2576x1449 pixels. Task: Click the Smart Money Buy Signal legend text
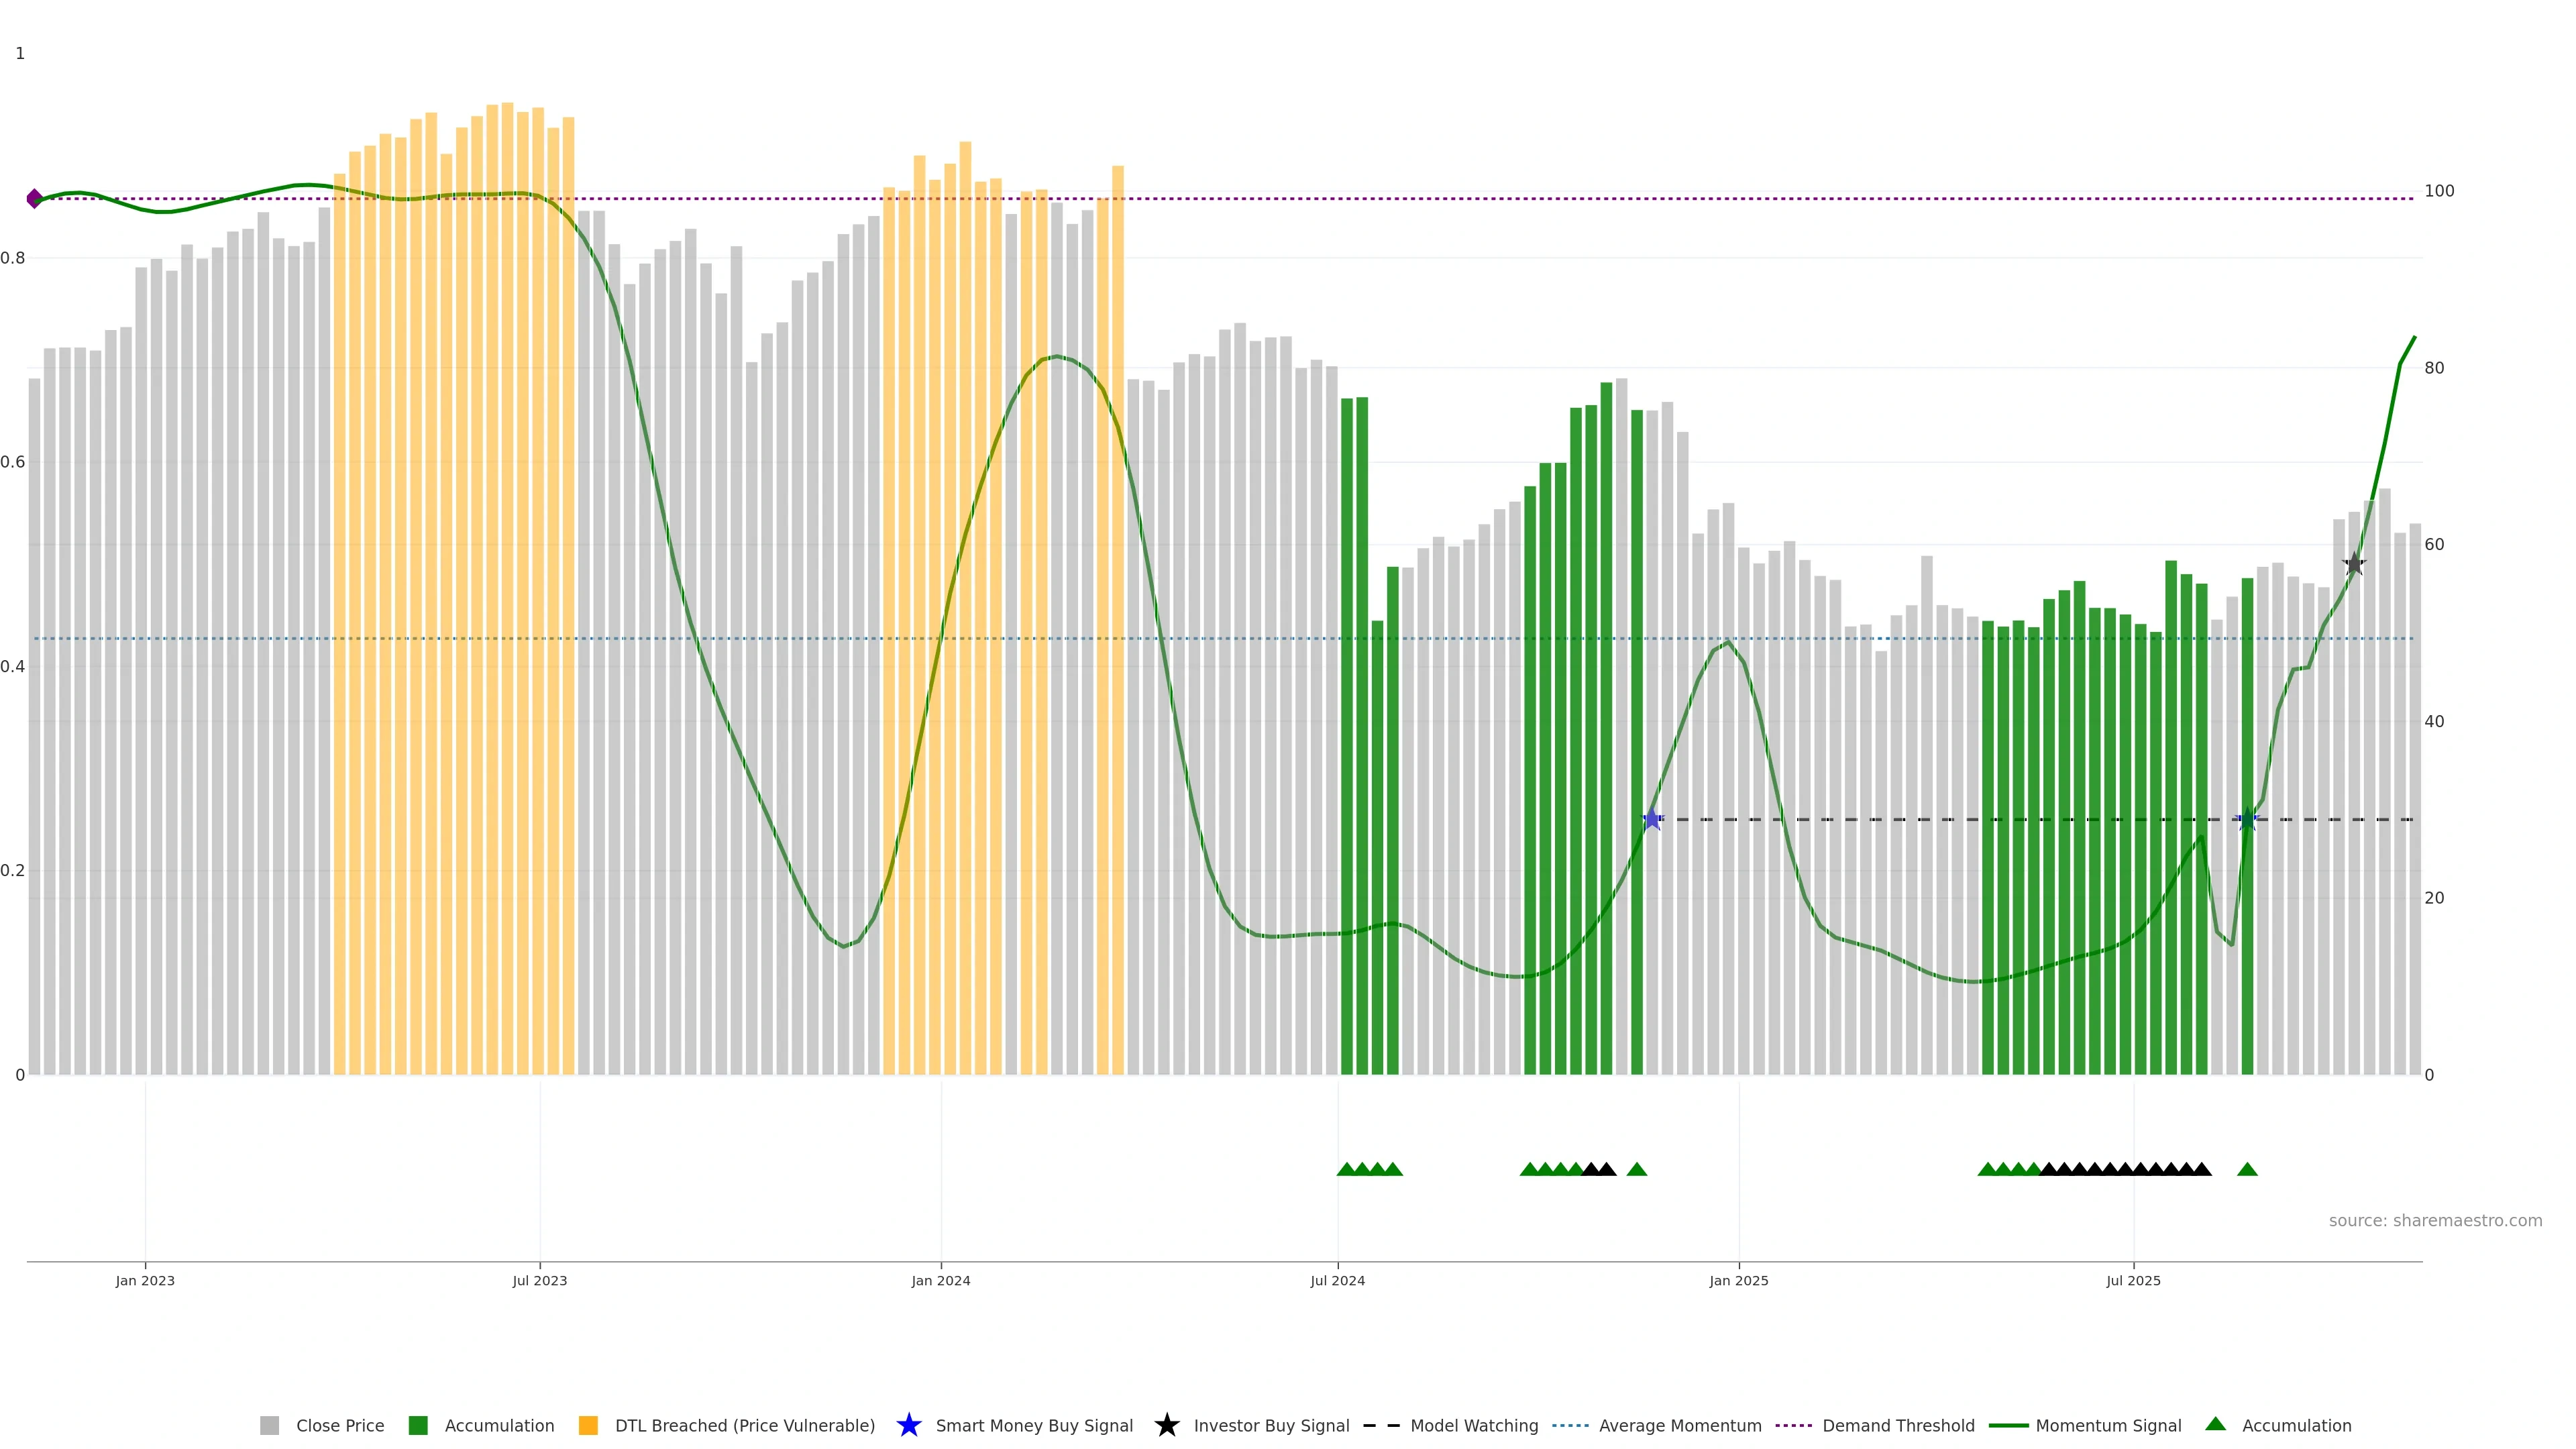pos(1033,1426)
